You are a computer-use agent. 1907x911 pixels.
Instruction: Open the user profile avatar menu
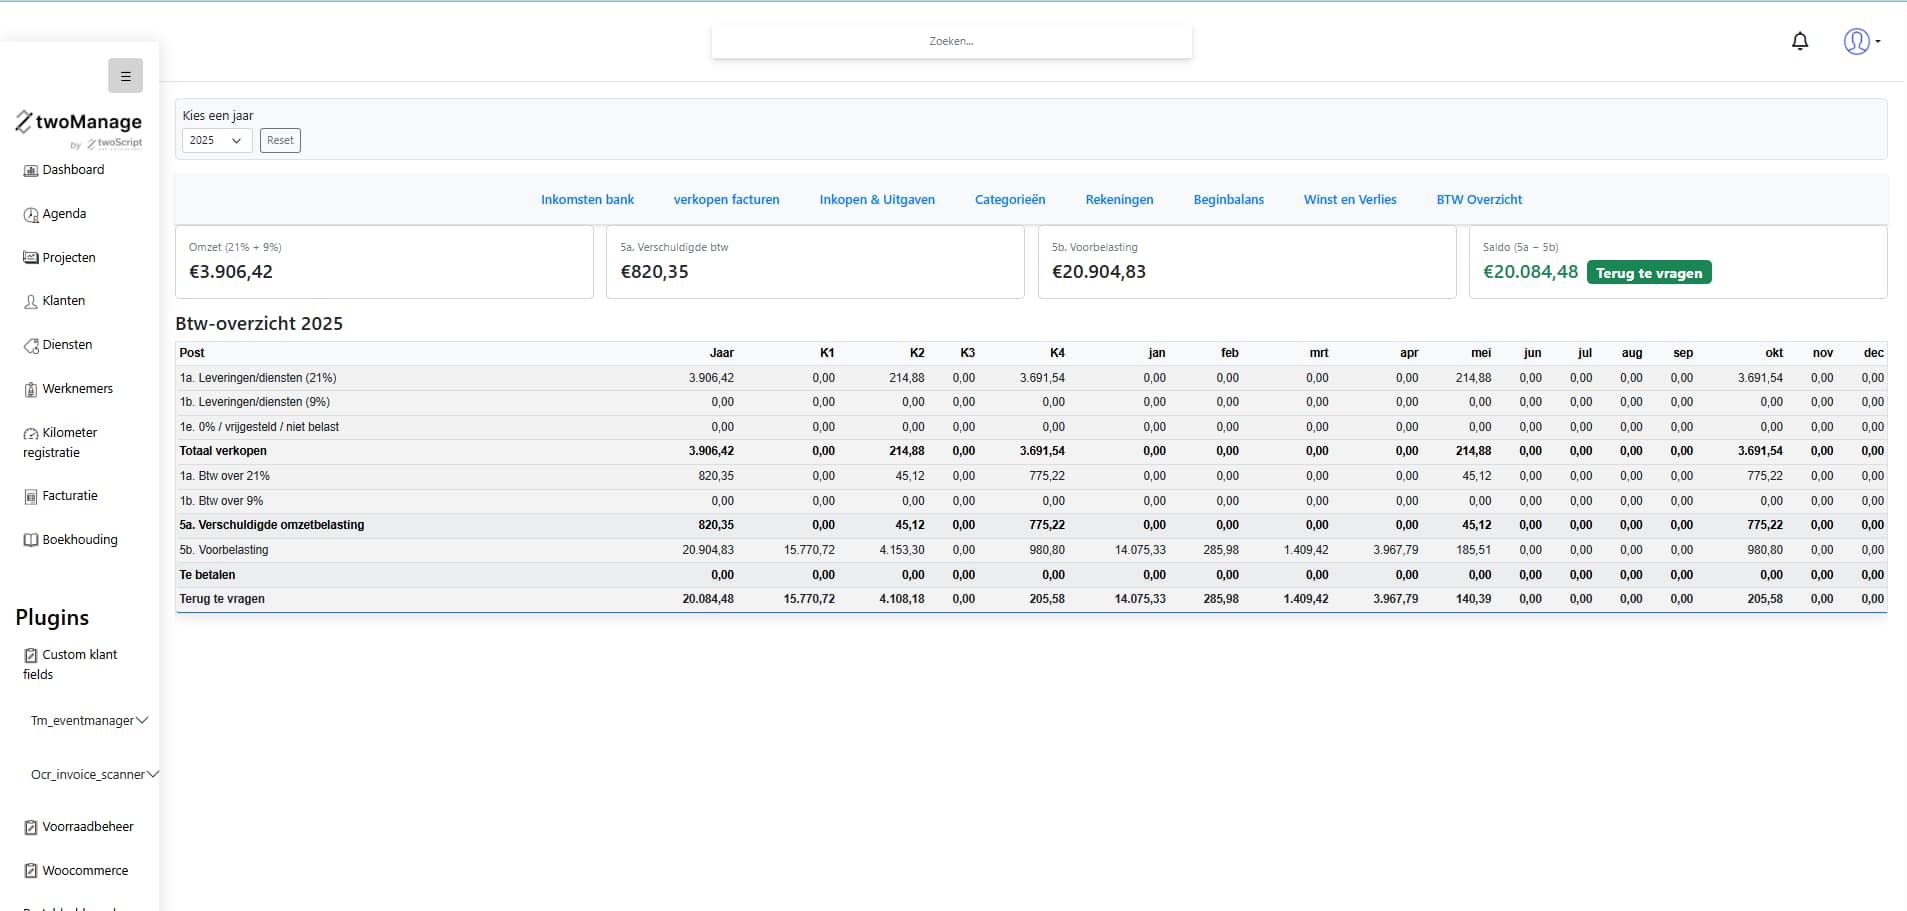coord(1859,41)
